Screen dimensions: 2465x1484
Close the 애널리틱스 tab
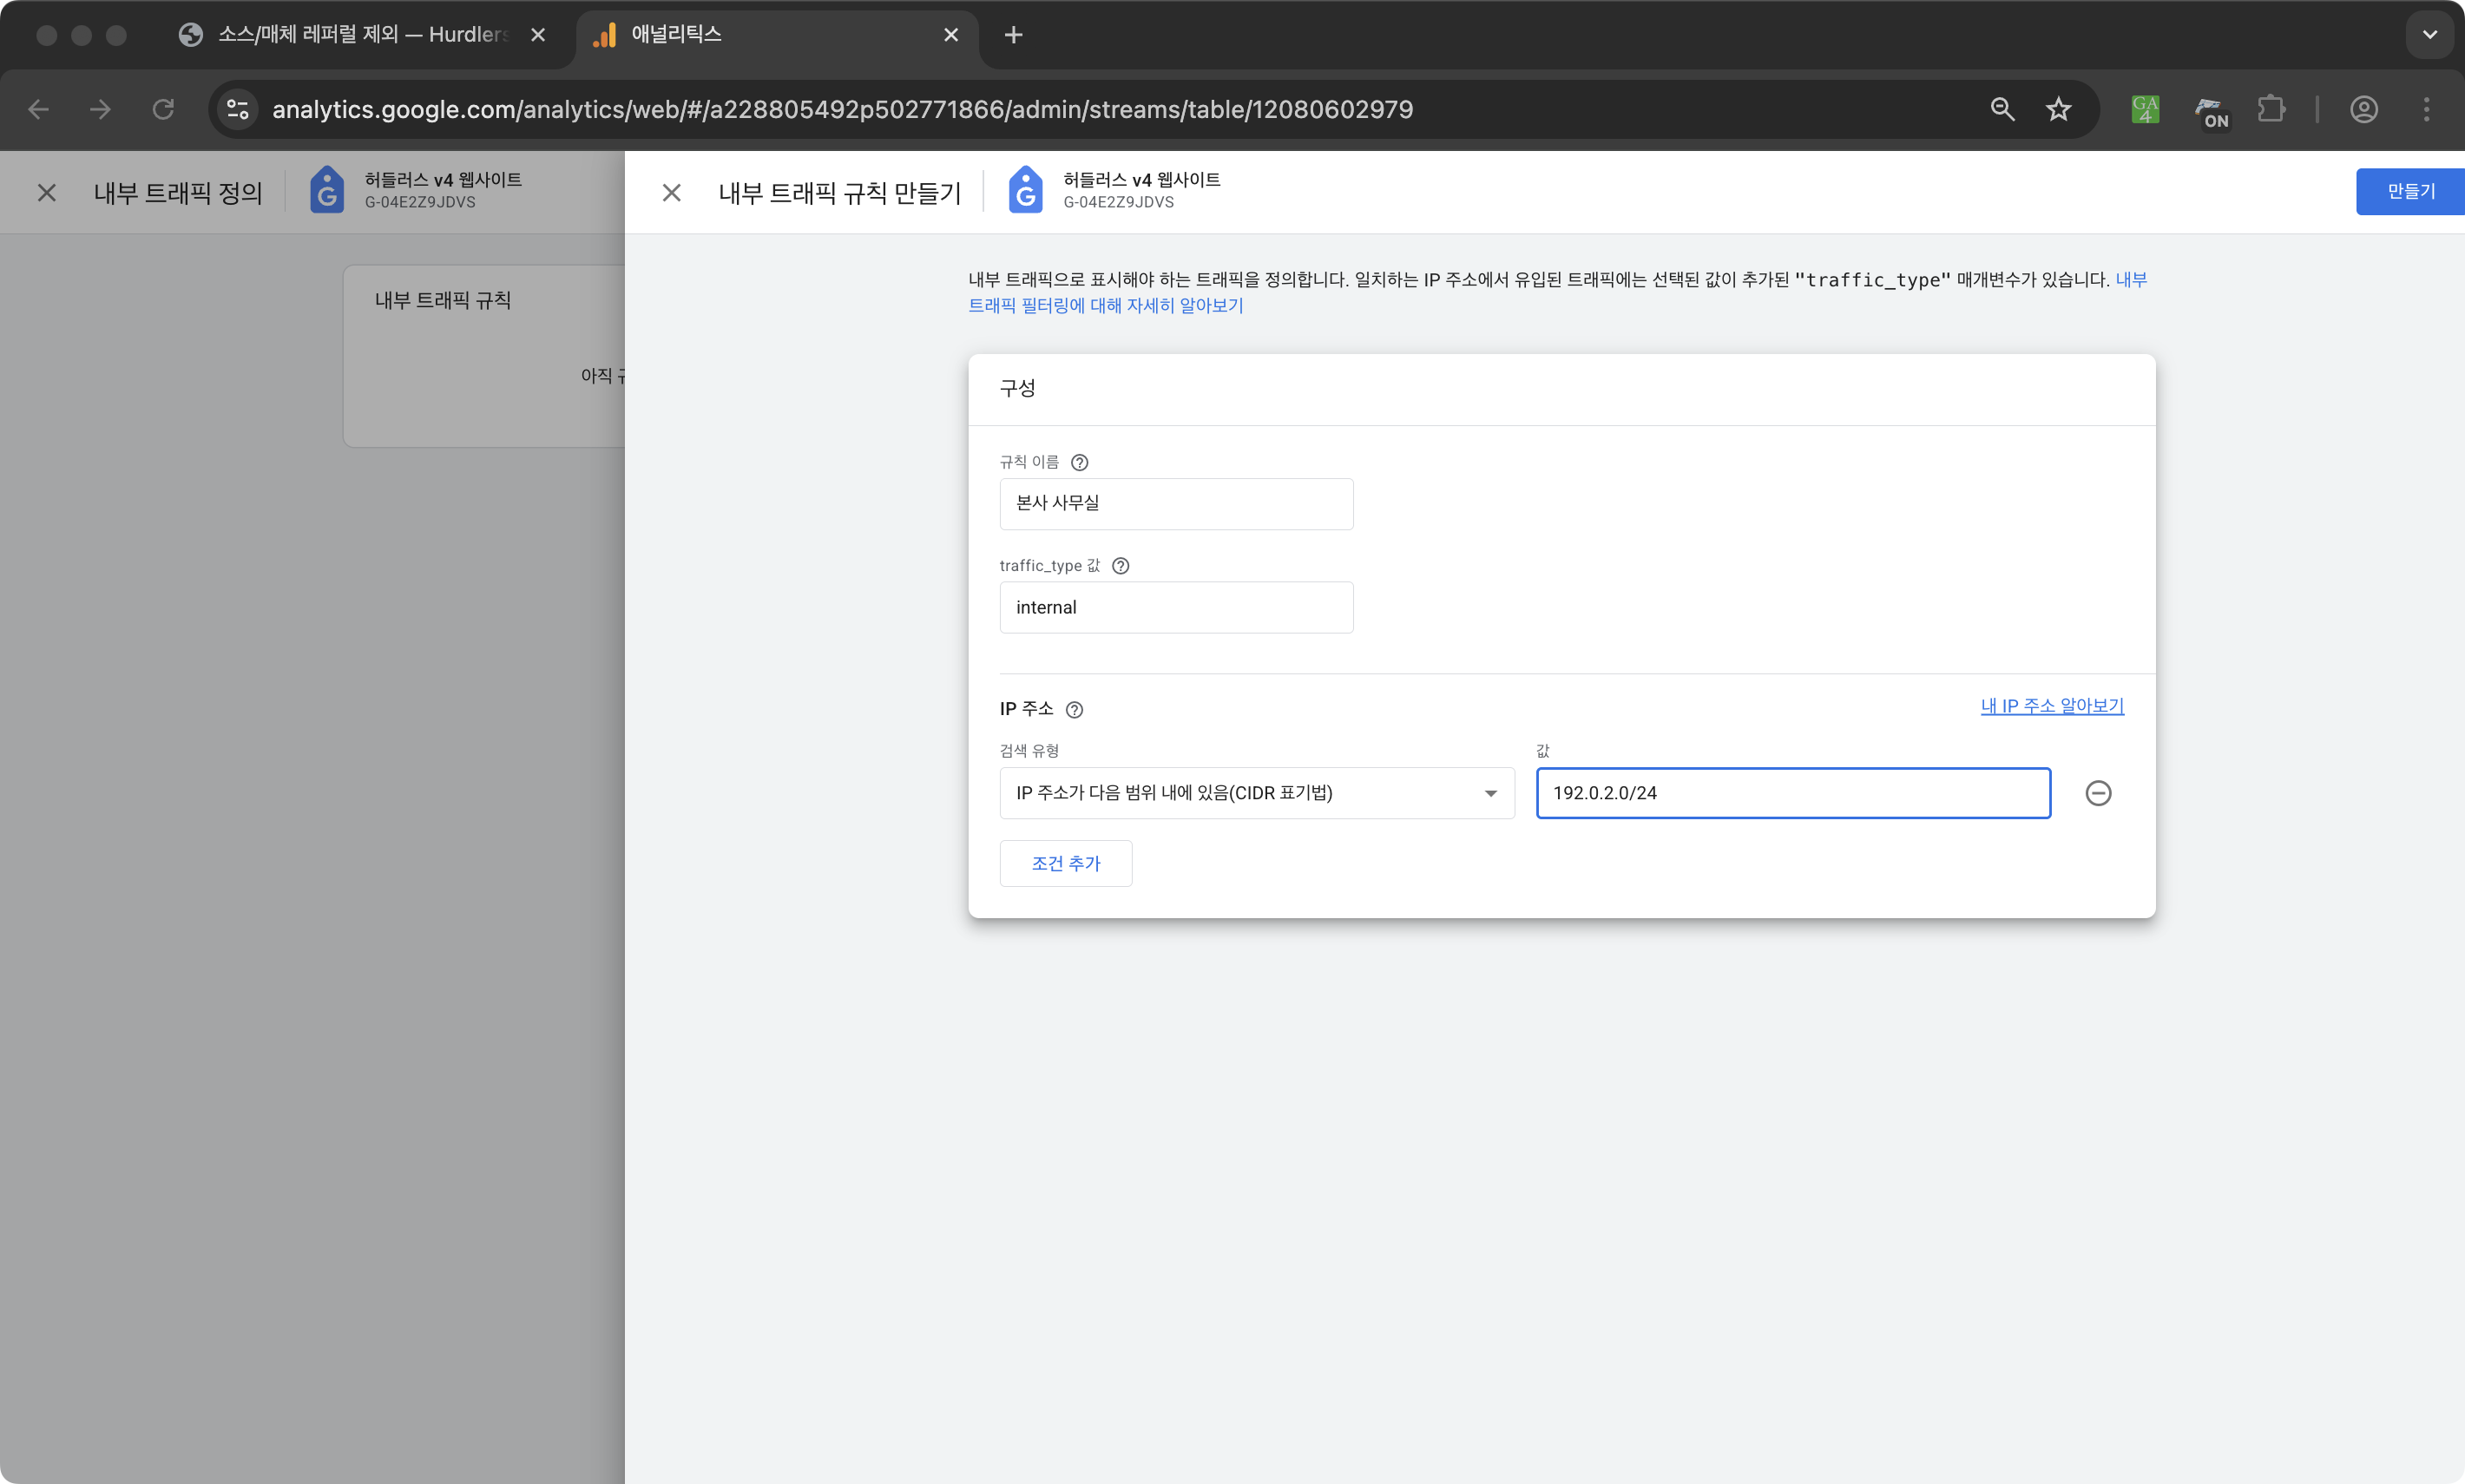[951, 35]
